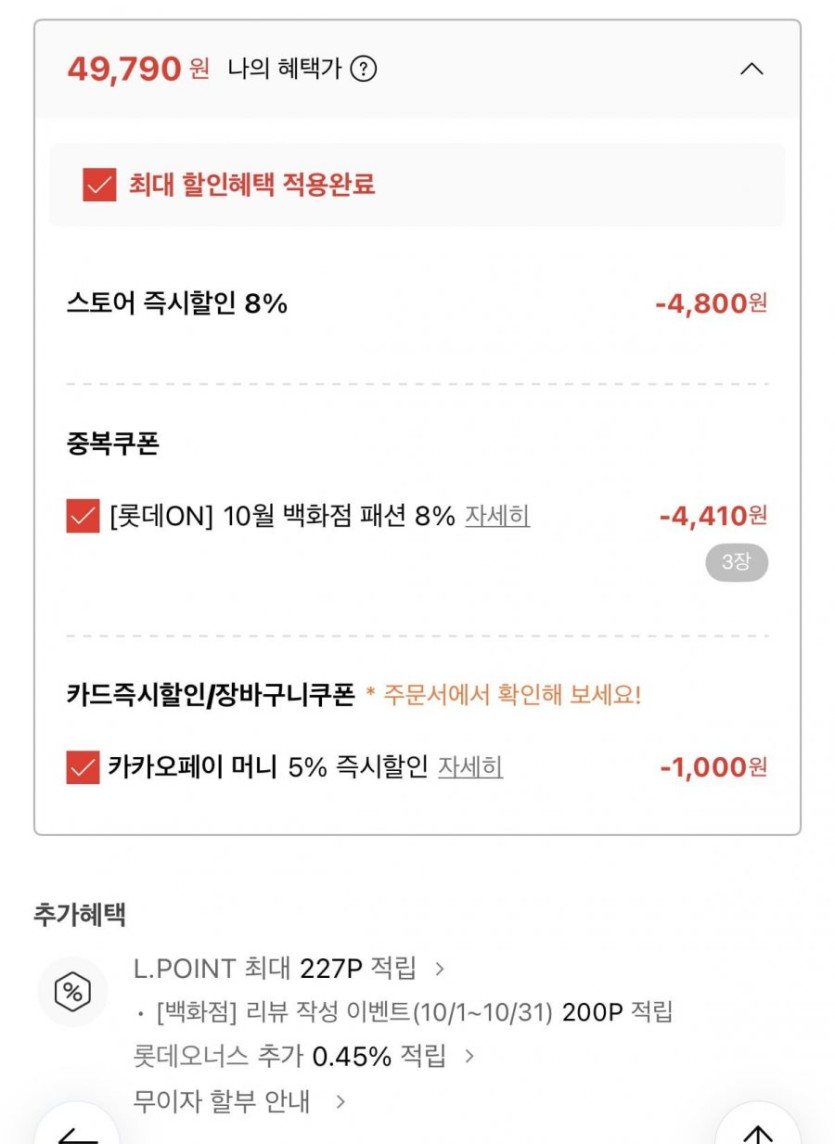
Task: Tap the 3장 coupon count badge
Action: 736,562
